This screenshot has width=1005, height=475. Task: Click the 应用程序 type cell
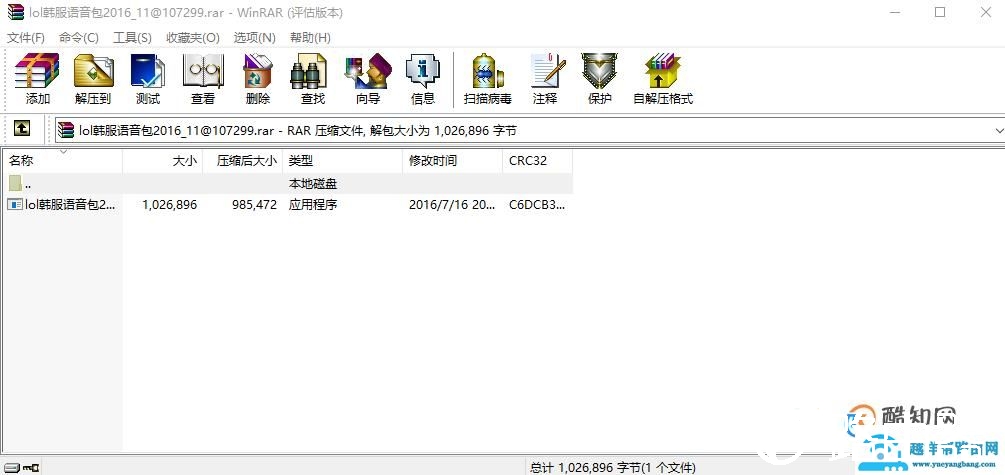pyautogui.click(x=313, y=205)
